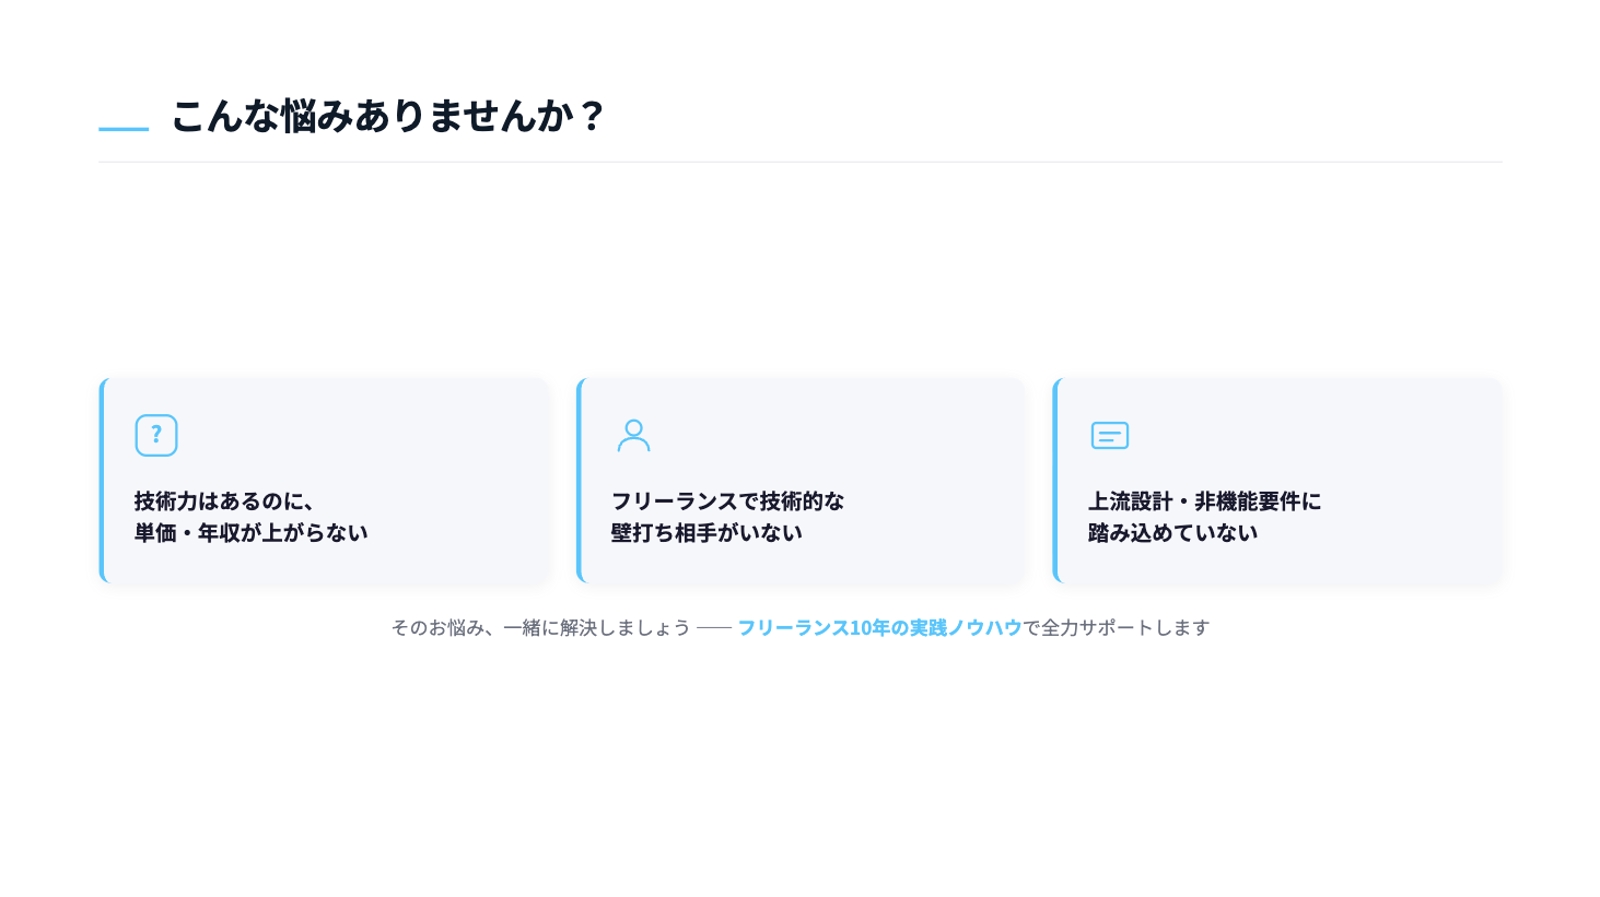Click the dash separator before the blue link
This screenshot has height=897, width=1600.
tap(715, 628)
